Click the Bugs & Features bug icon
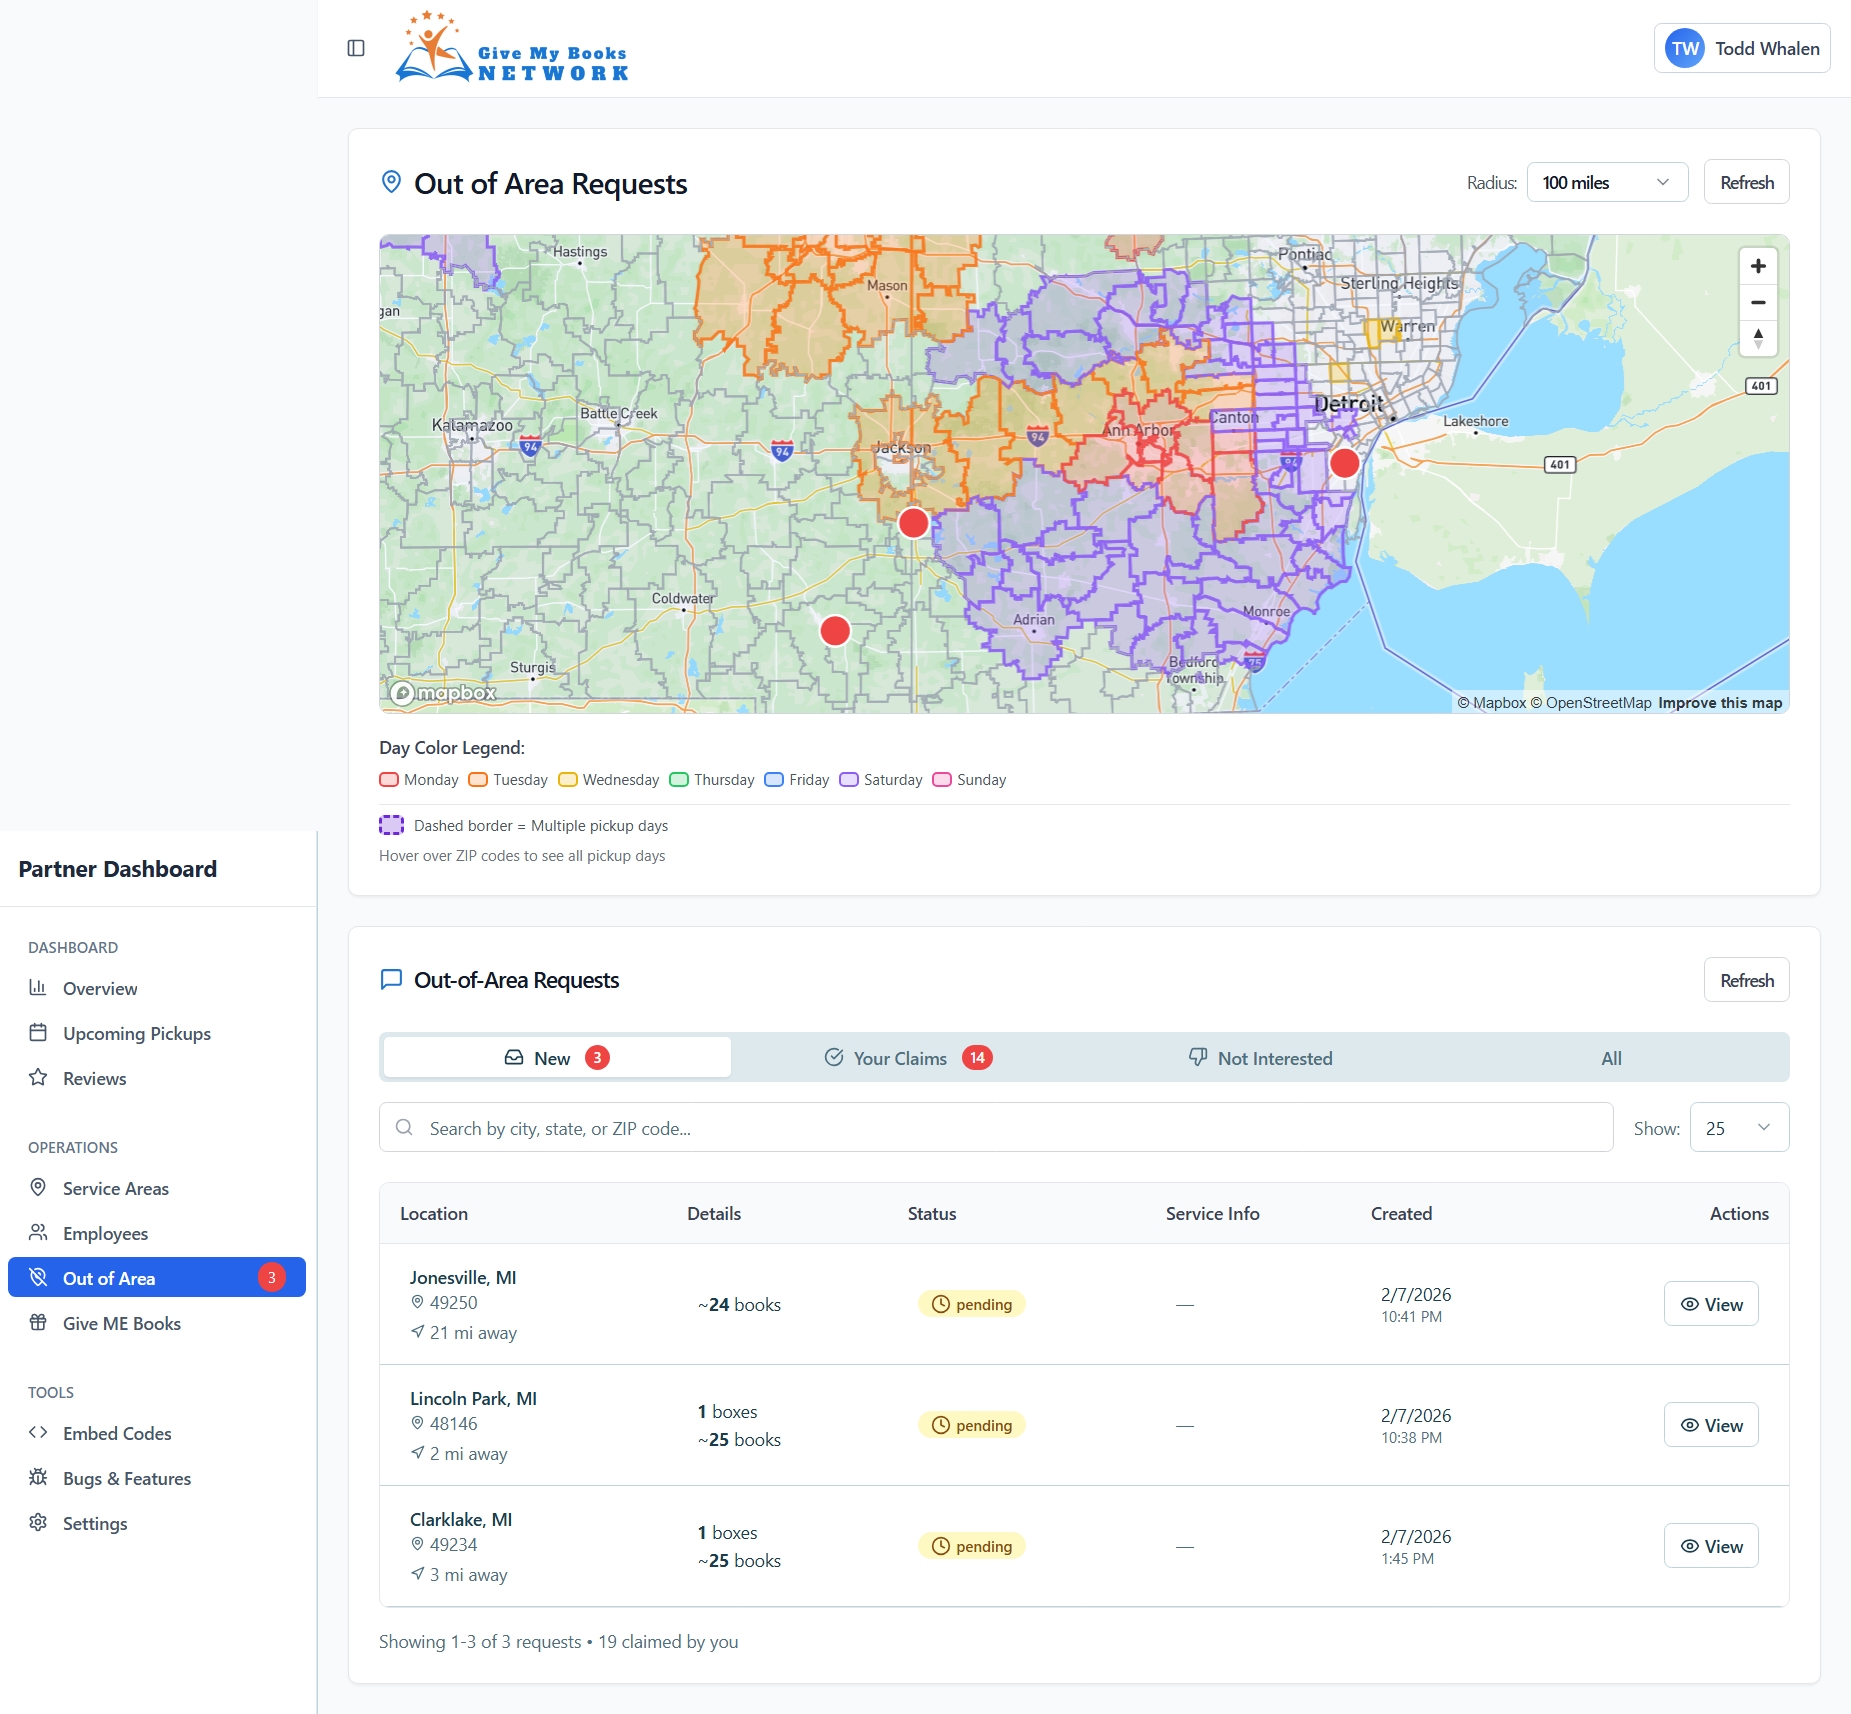Screen dimensions: 1851x1714 click(x=38, y=1478)
